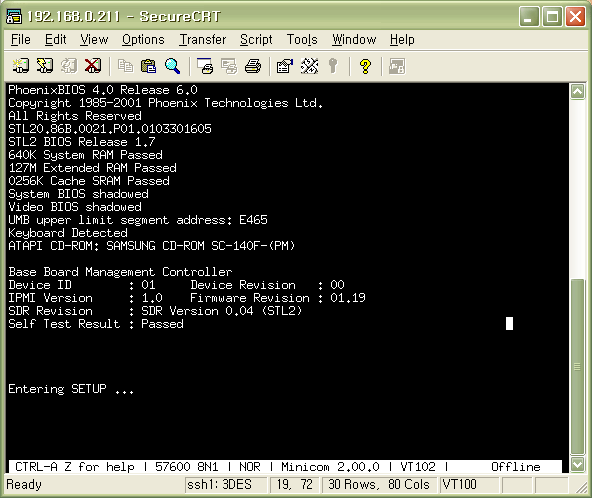The image size is (592, 498).
Task: Click the yellow Help question mark icon
Action: coord(365,66)
